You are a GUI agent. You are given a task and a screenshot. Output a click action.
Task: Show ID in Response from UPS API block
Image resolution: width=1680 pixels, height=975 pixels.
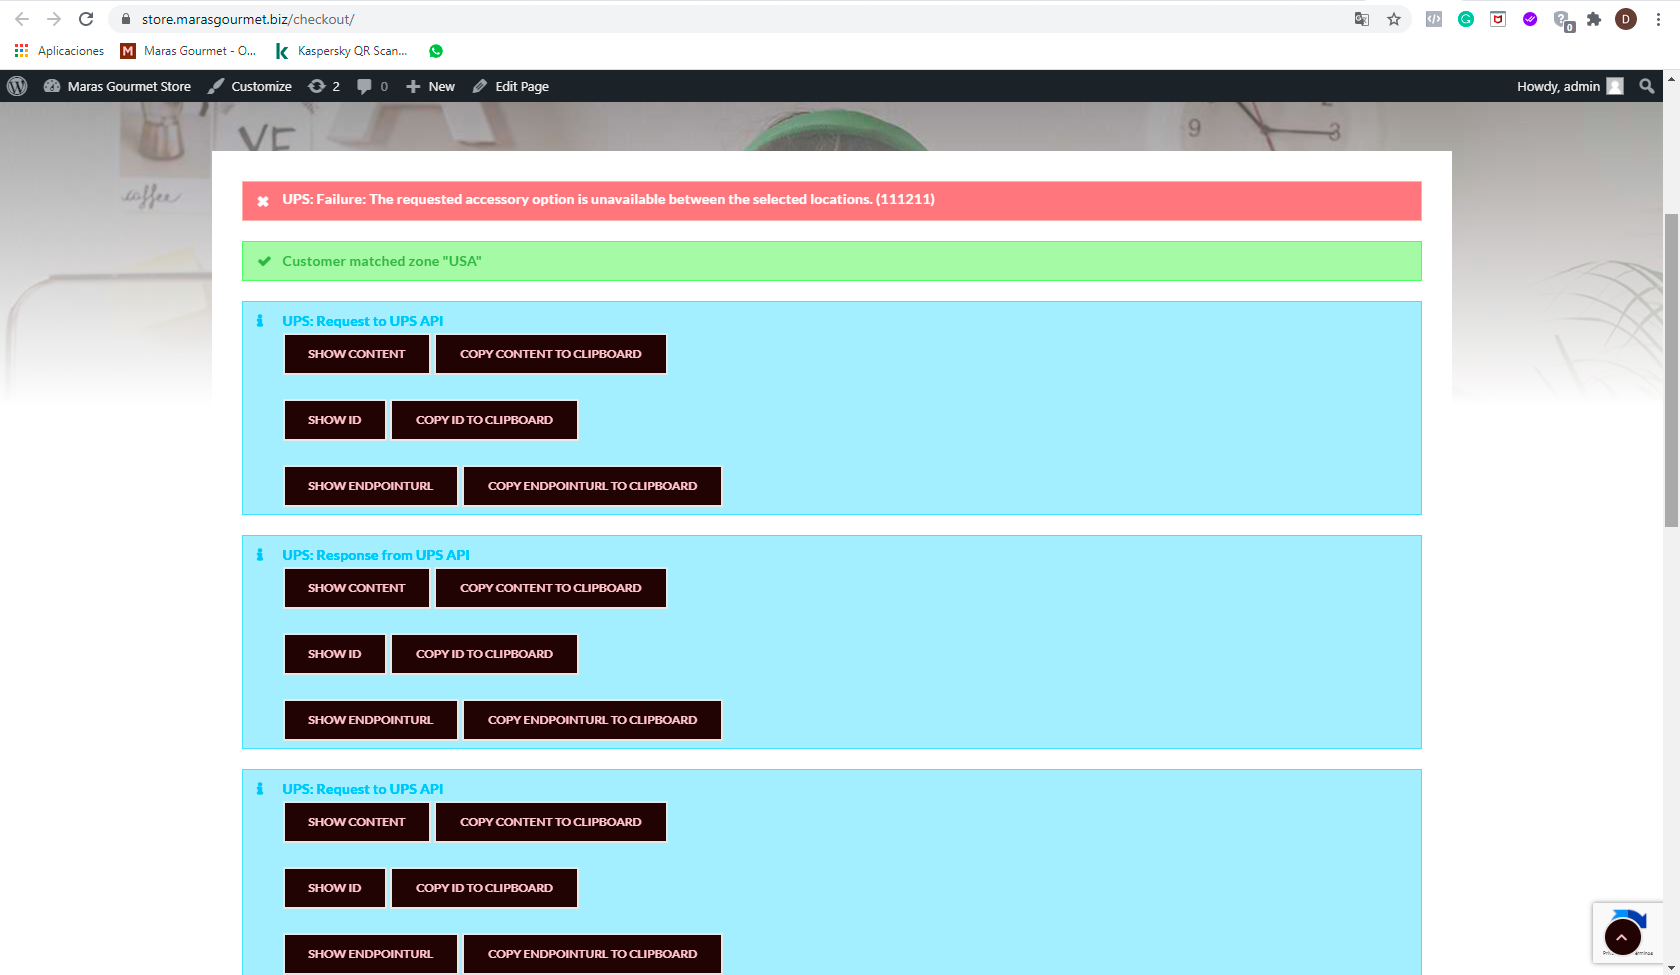335,654
